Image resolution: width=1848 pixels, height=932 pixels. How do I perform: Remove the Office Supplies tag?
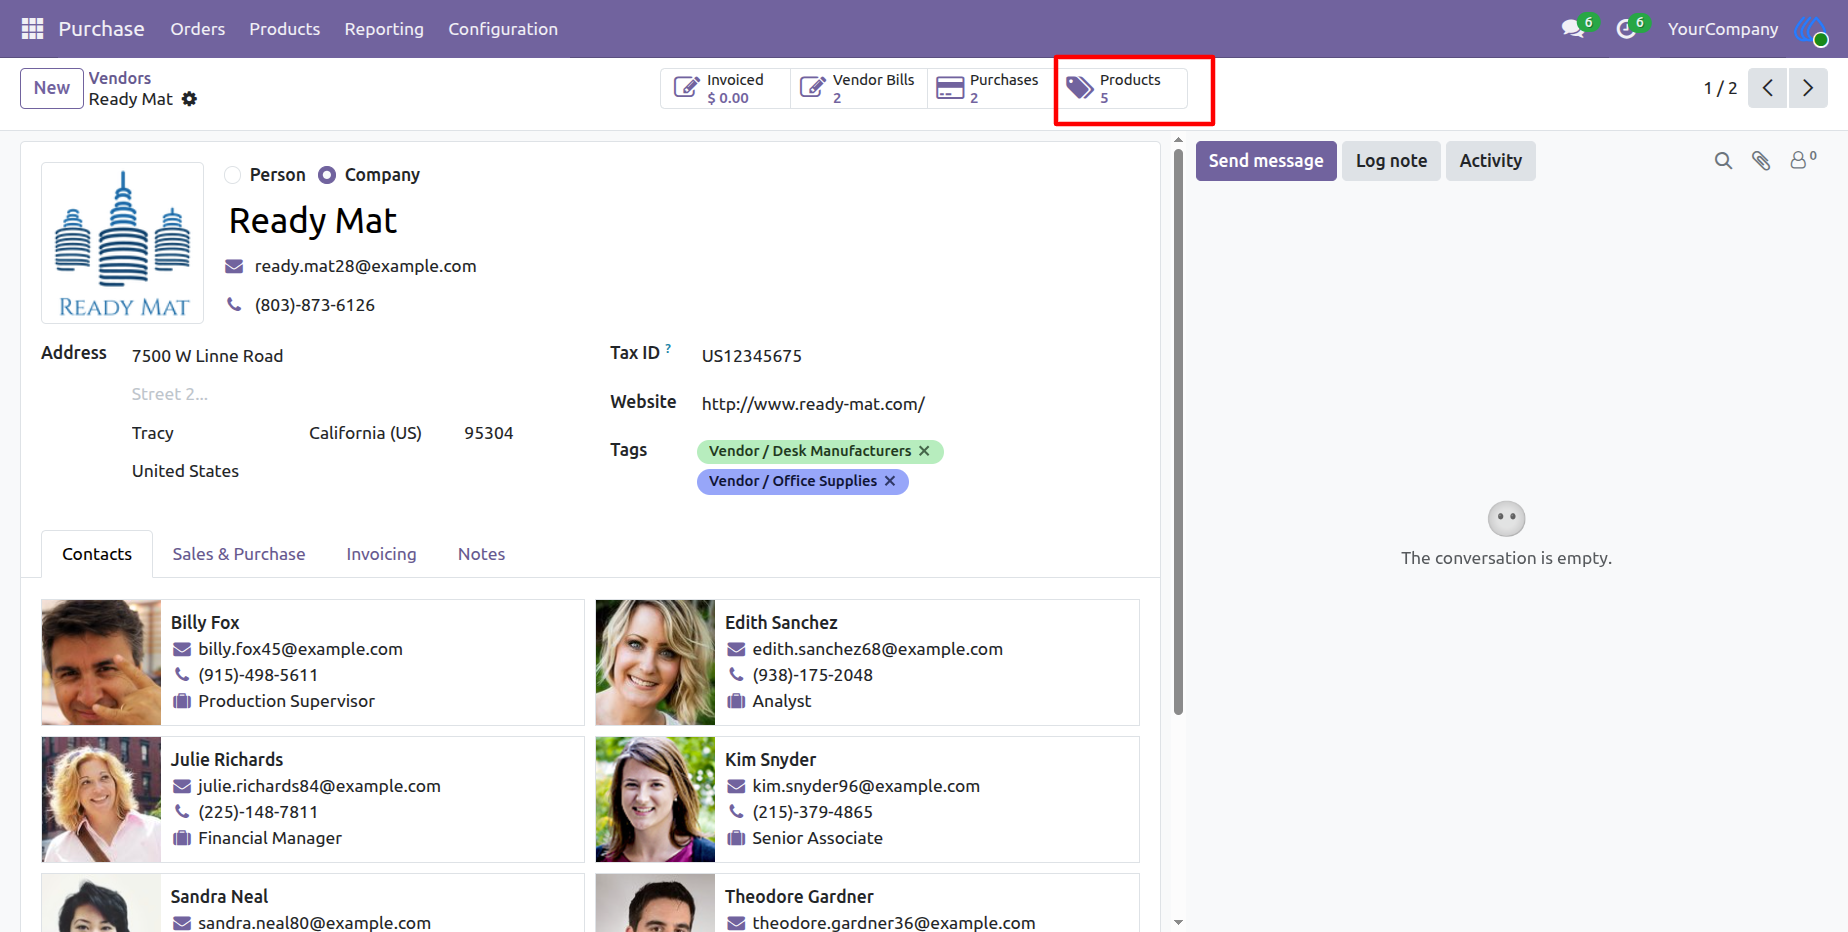890,481
